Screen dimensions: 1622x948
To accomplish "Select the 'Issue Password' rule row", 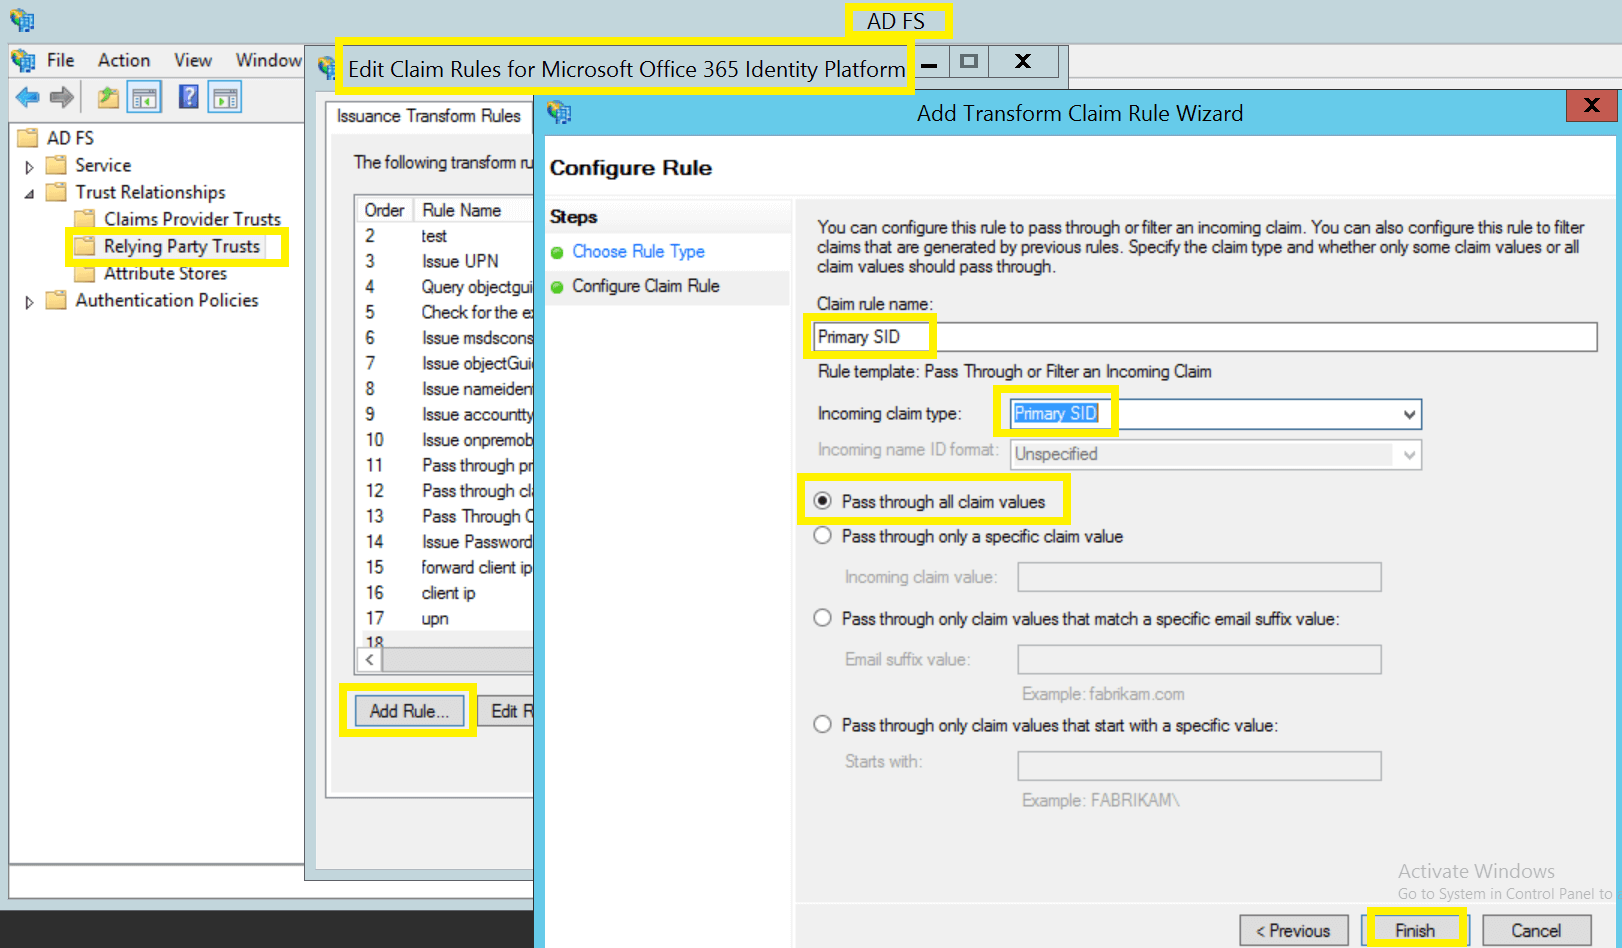I will tap(446, 542).
